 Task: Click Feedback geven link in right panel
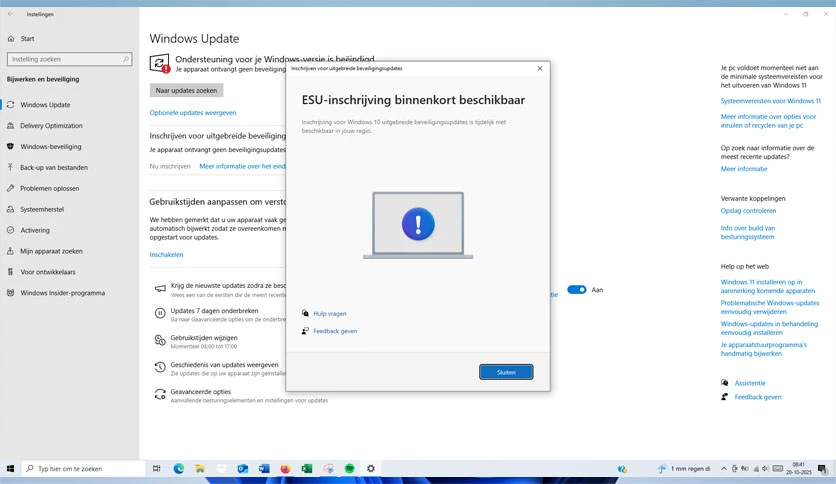point(758,397)
